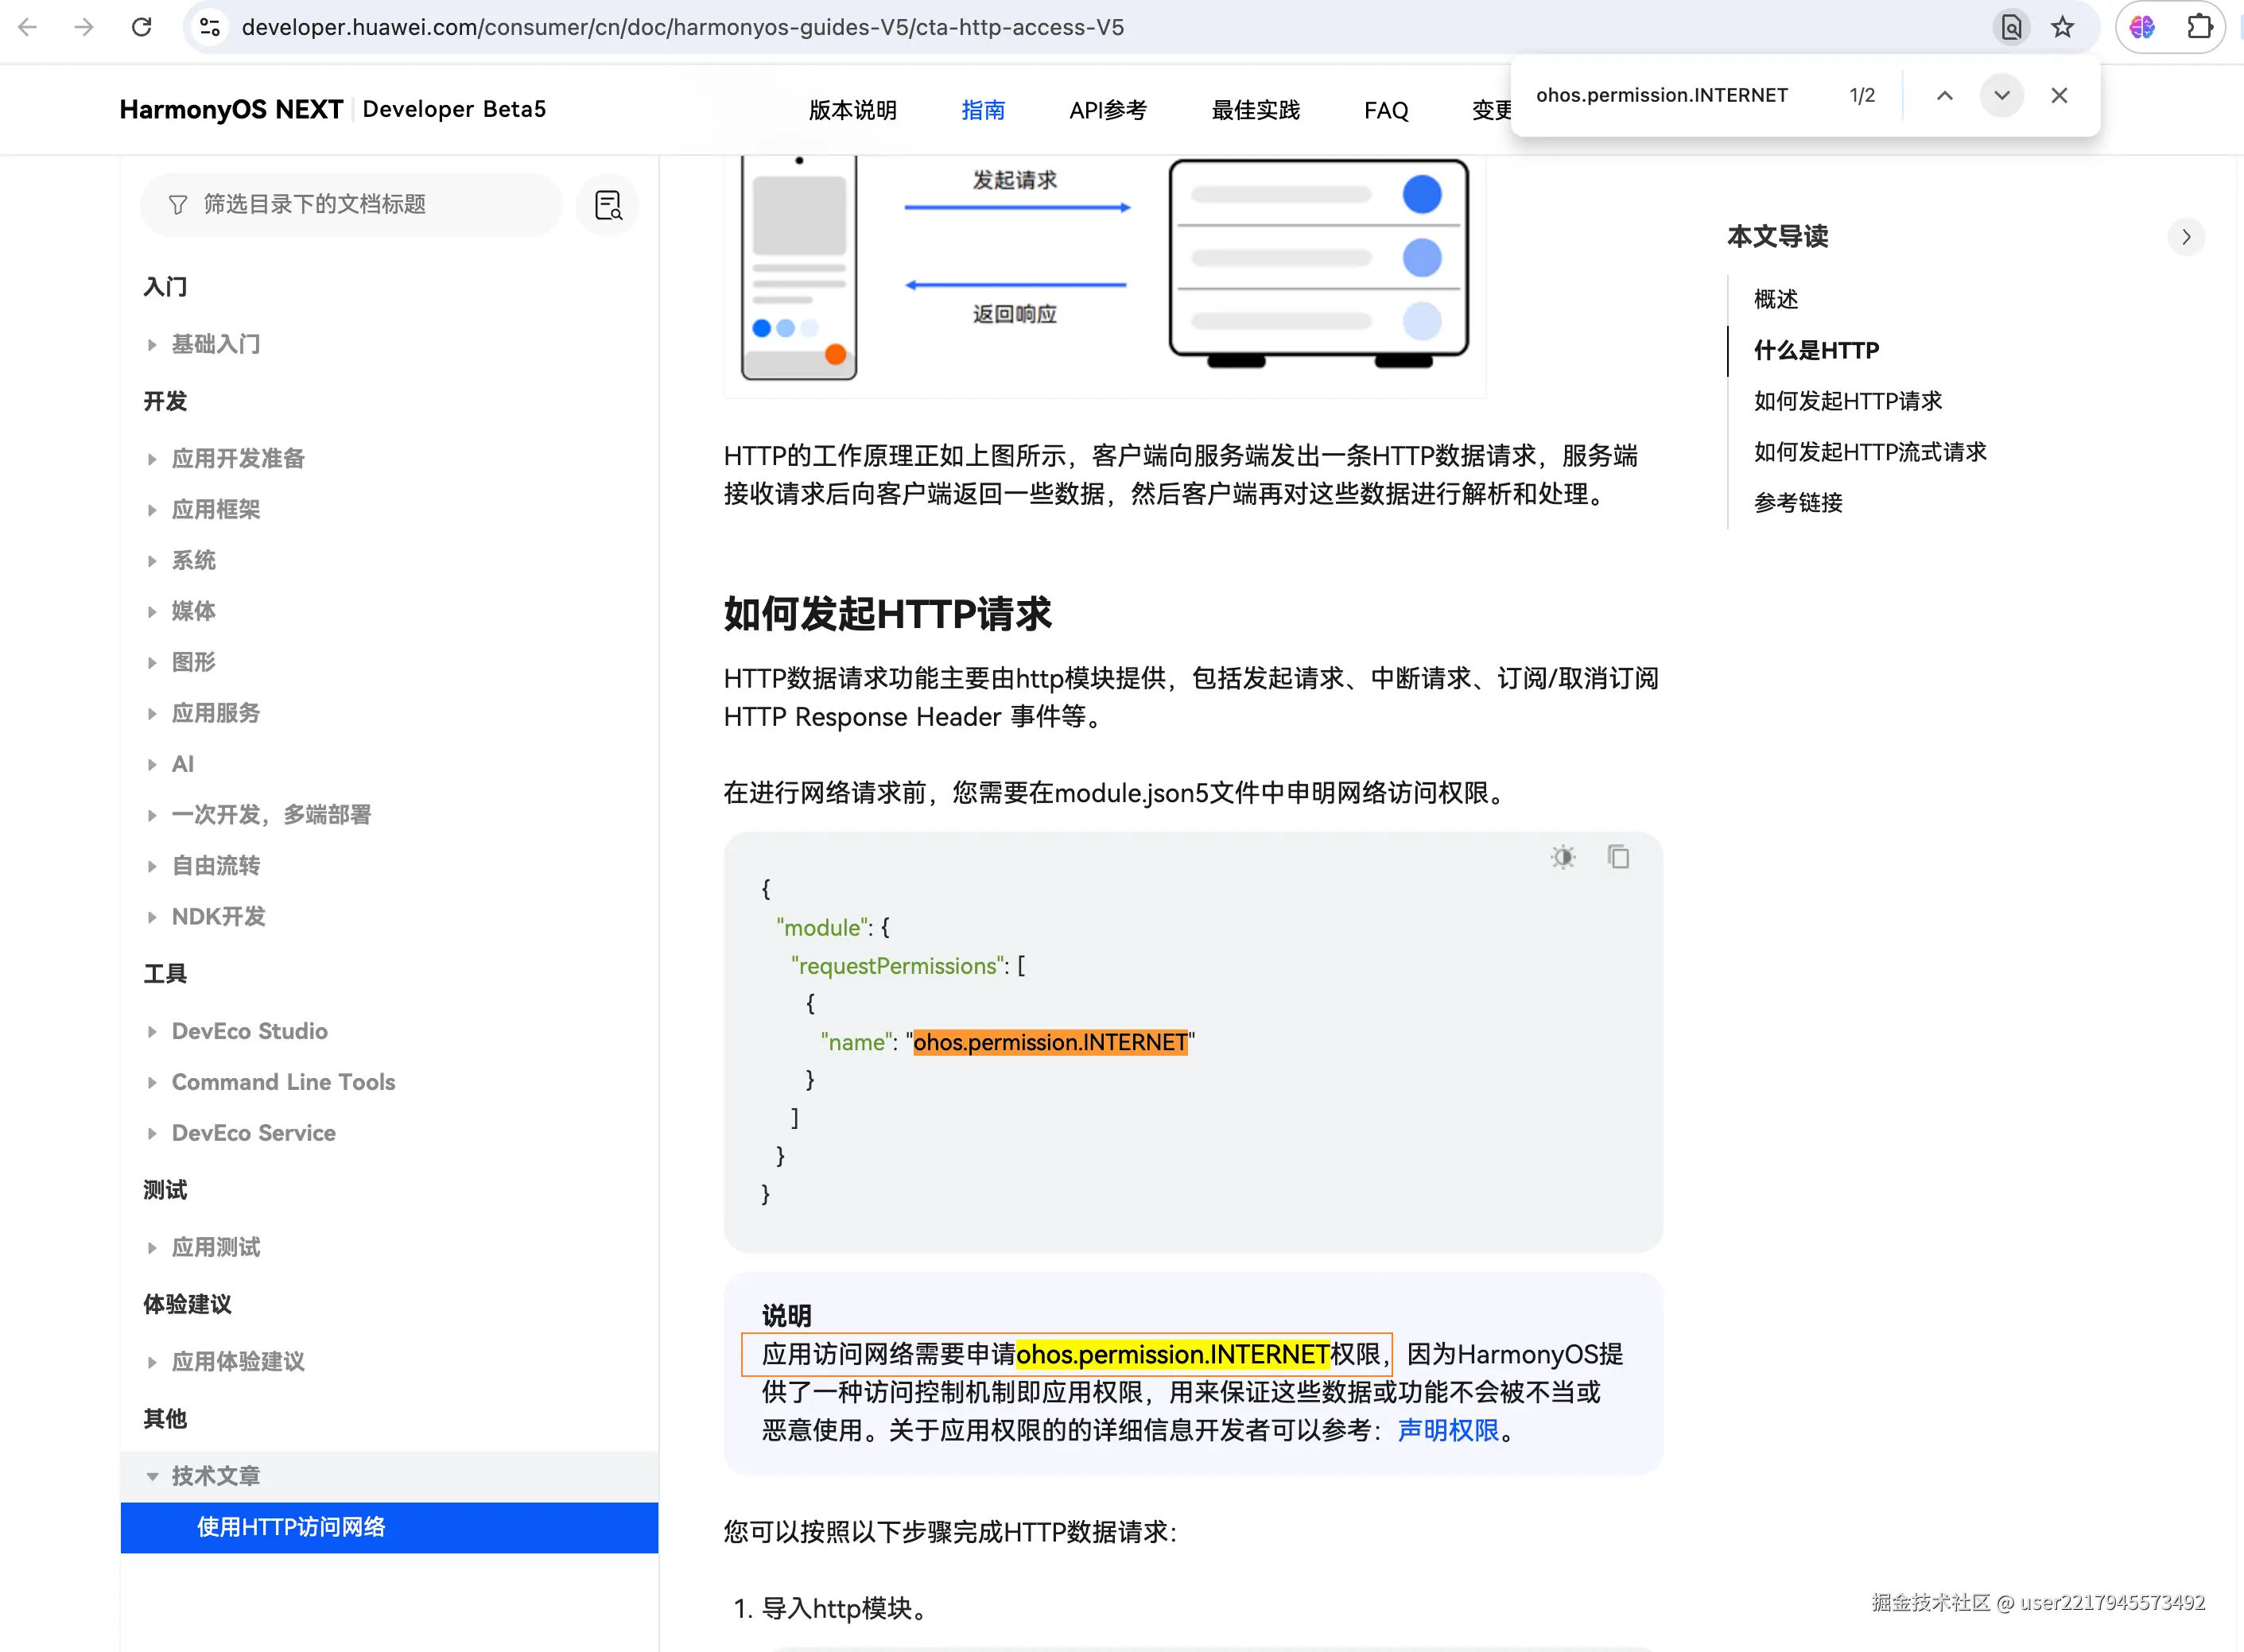Collapse the 本文导读 side panel
The image size is (2244, 1652).
point(2185,237)
